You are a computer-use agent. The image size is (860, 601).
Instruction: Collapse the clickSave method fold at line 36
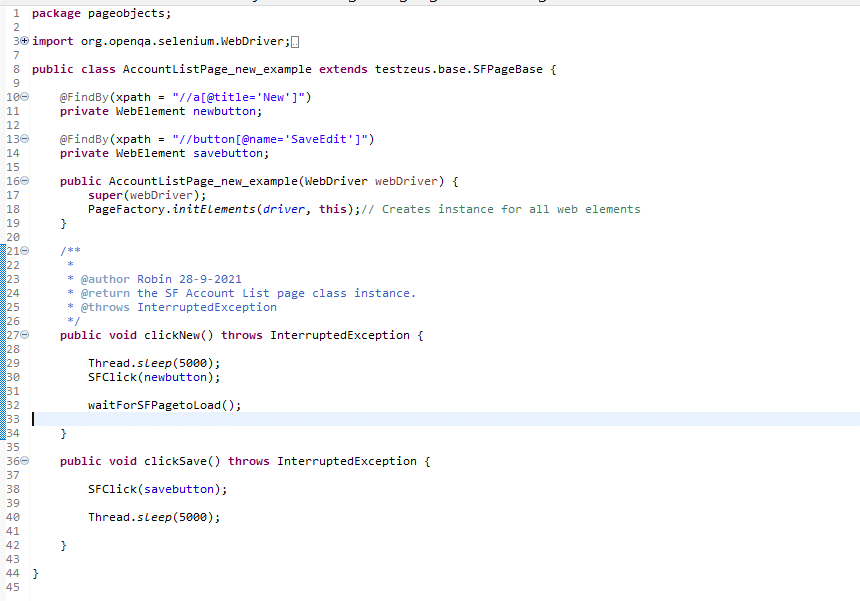pyautogui.click(x=25, y=461)
